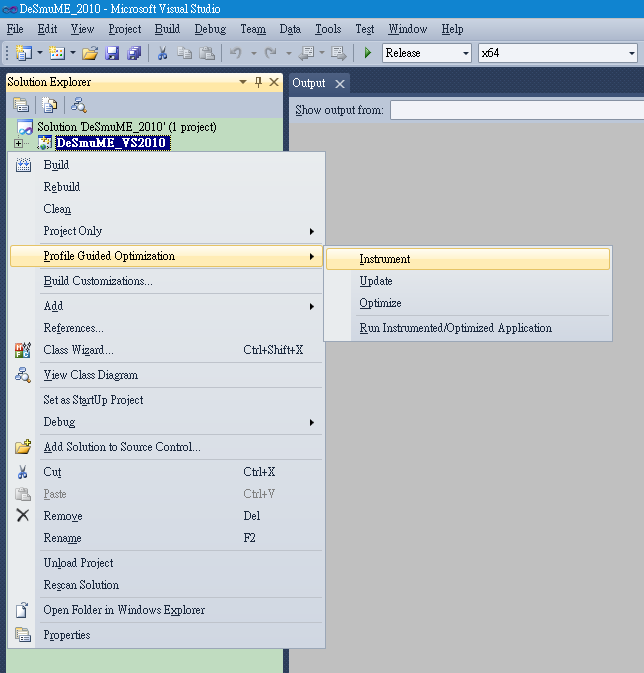644x673 pixels.
Task: Open the New Project dropdown arrow
Action: click(40, 53)
